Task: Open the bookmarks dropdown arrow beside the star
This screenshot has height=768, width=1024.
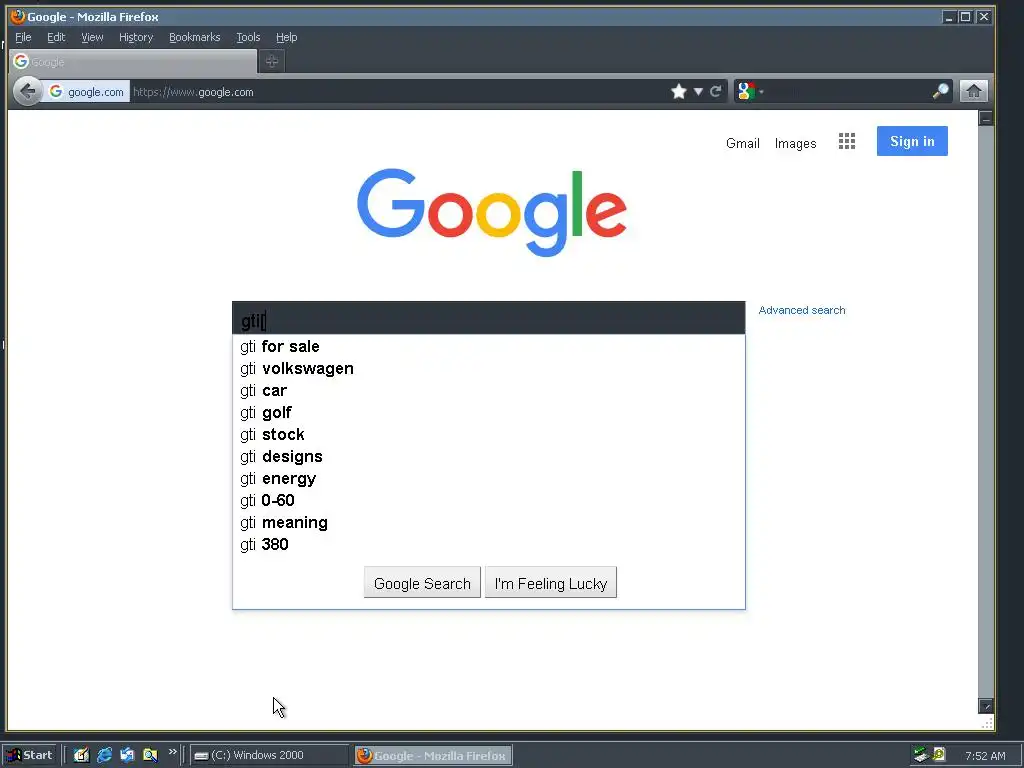Action: (x=698, y=91)
